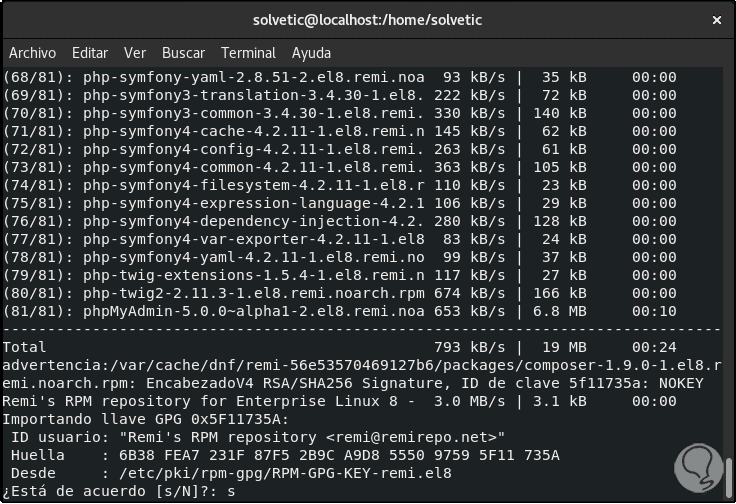Close the terminal window
Image resolution: width=736 pixels, height=504 pixels.
(x=716, y=20)
